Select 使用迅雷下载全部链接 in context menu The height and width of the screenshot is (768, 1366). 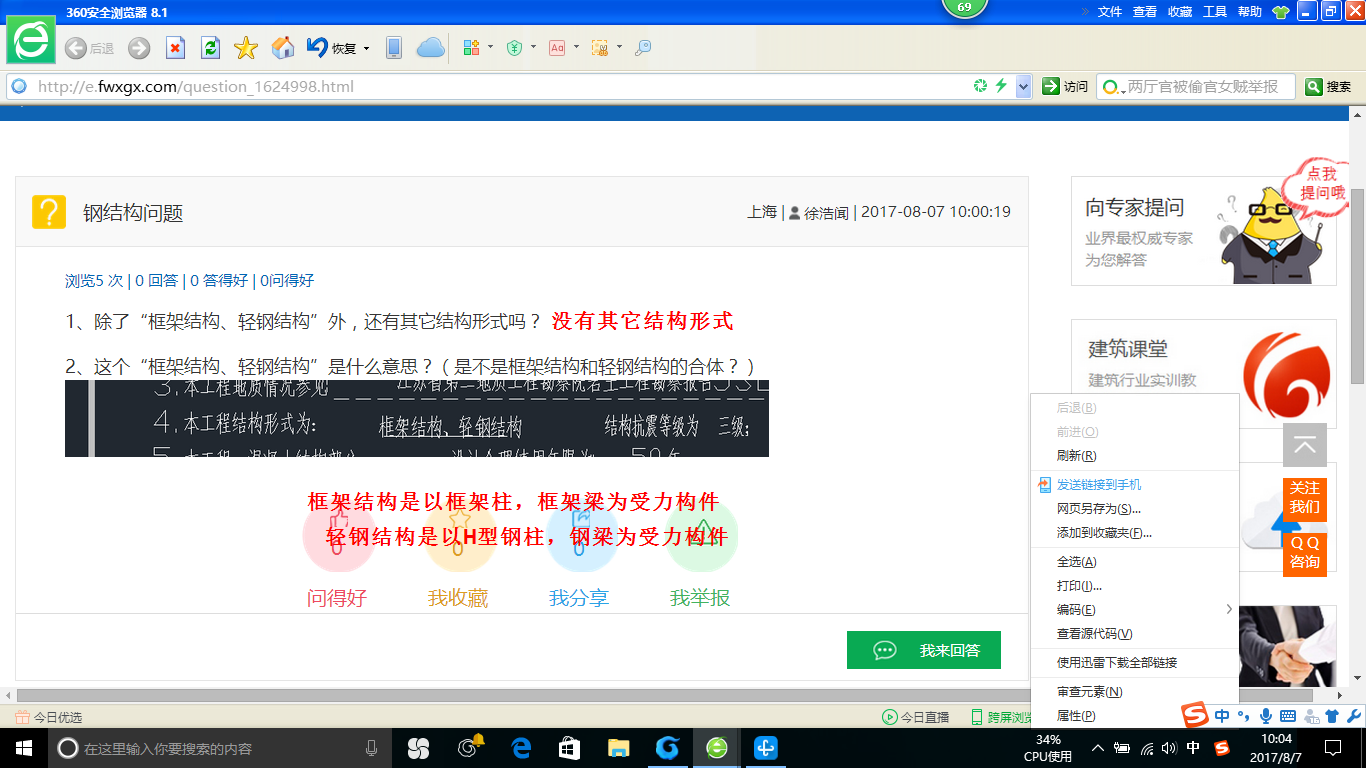point(1135,663)
